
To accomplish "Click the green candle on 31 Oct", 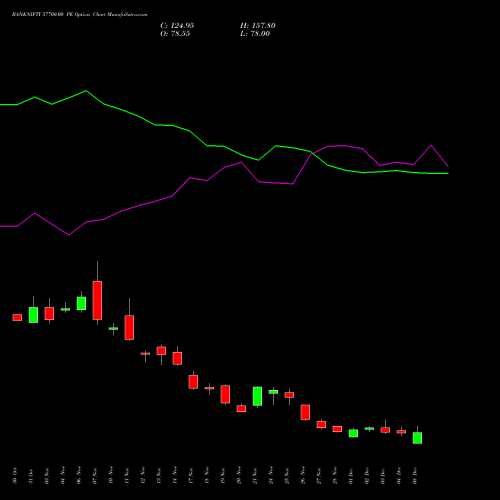I will [33, 315].
